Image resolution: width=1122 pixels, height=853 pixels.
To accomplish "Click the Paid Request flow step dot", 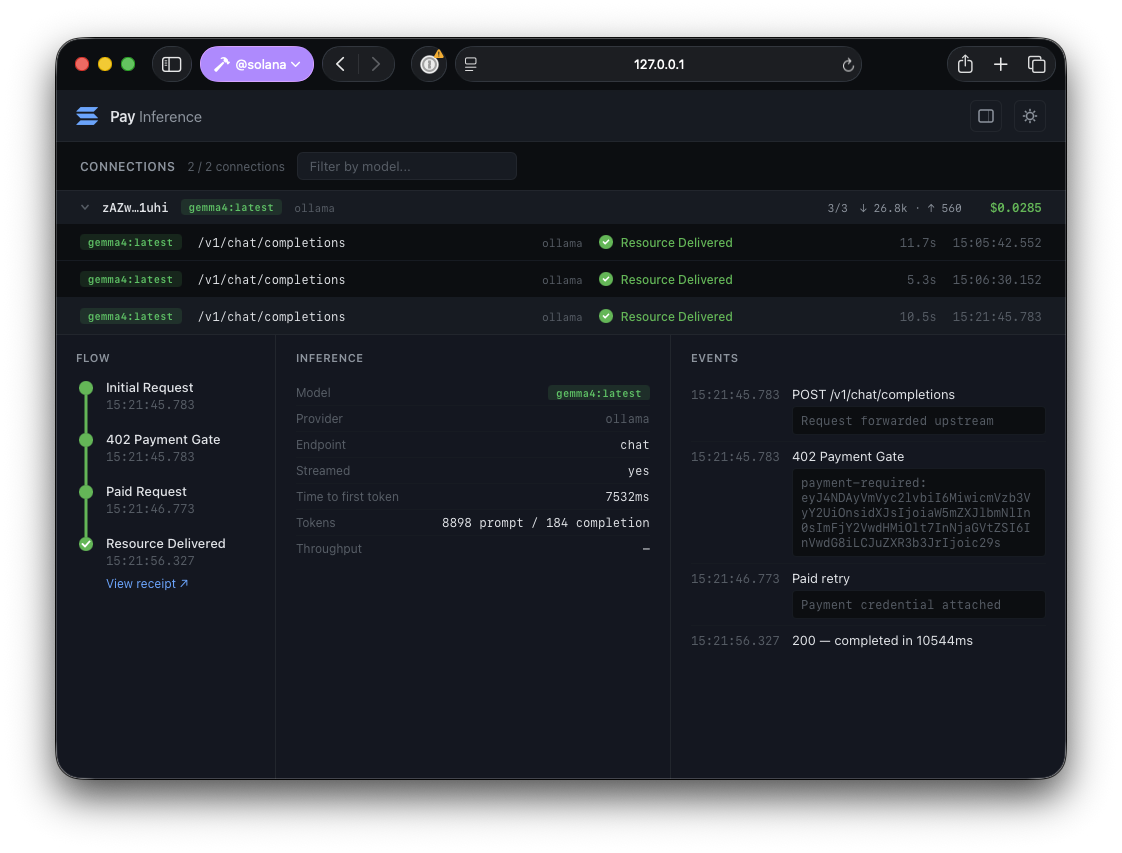I will (x=86, y=492).
